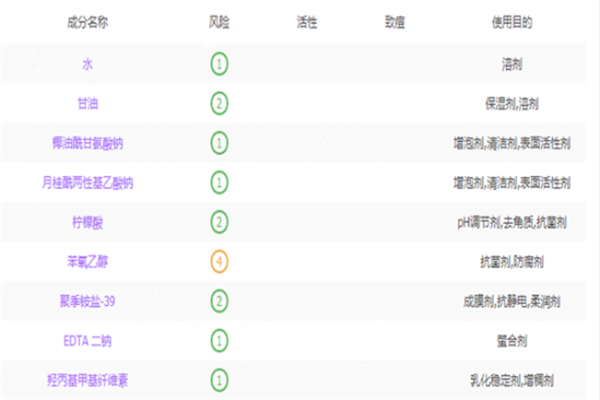
Task: Open the 苯氧乙醇 ingredient details
Action: click(x=88, y=261)
